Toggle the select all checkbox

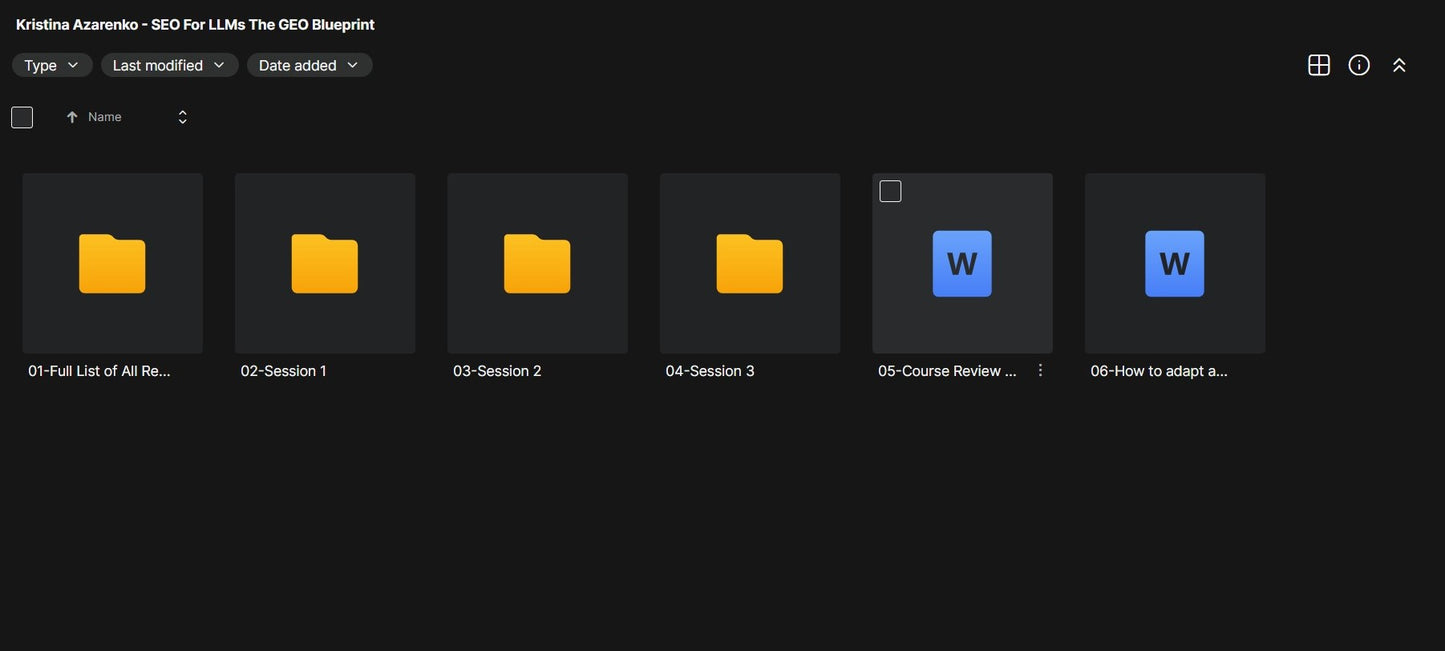pos(22,117)
